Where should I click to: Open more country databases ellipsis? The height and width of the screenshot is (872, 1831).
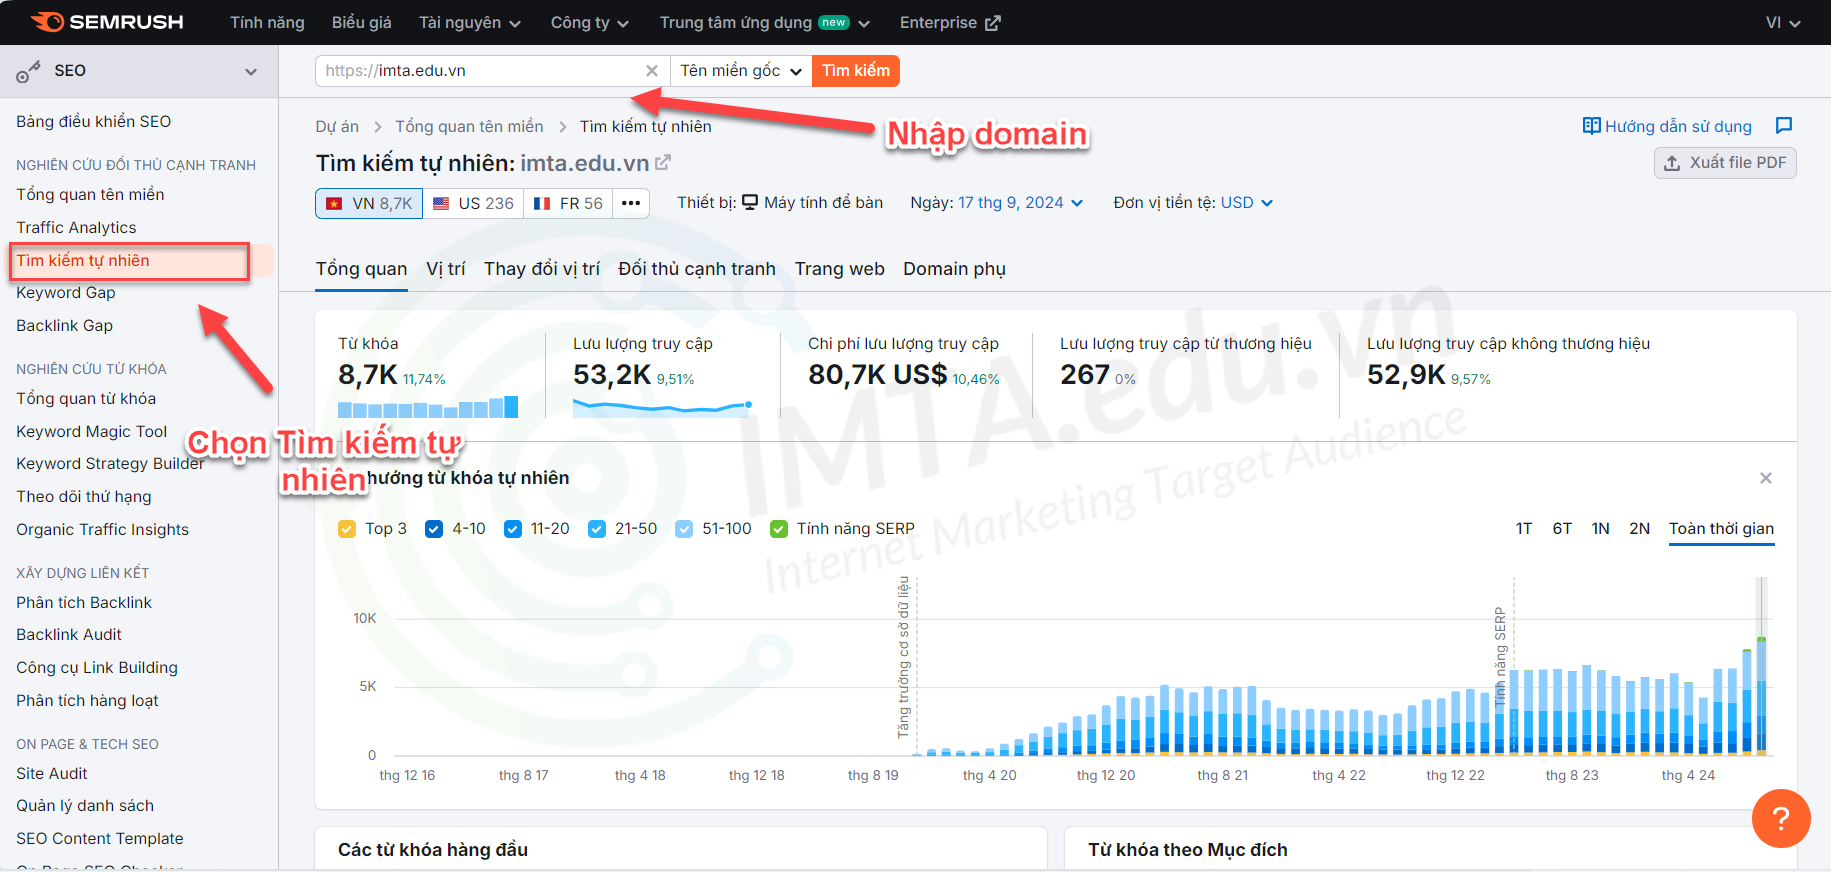(631, 203)
